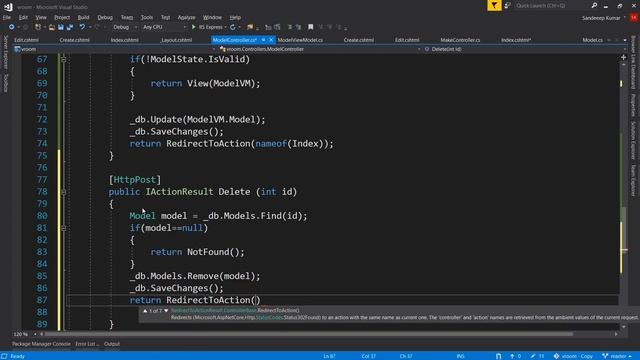Click the Server Explorer side tab
Viewport: 640px width, 360px height.
[x=6, y=52]
